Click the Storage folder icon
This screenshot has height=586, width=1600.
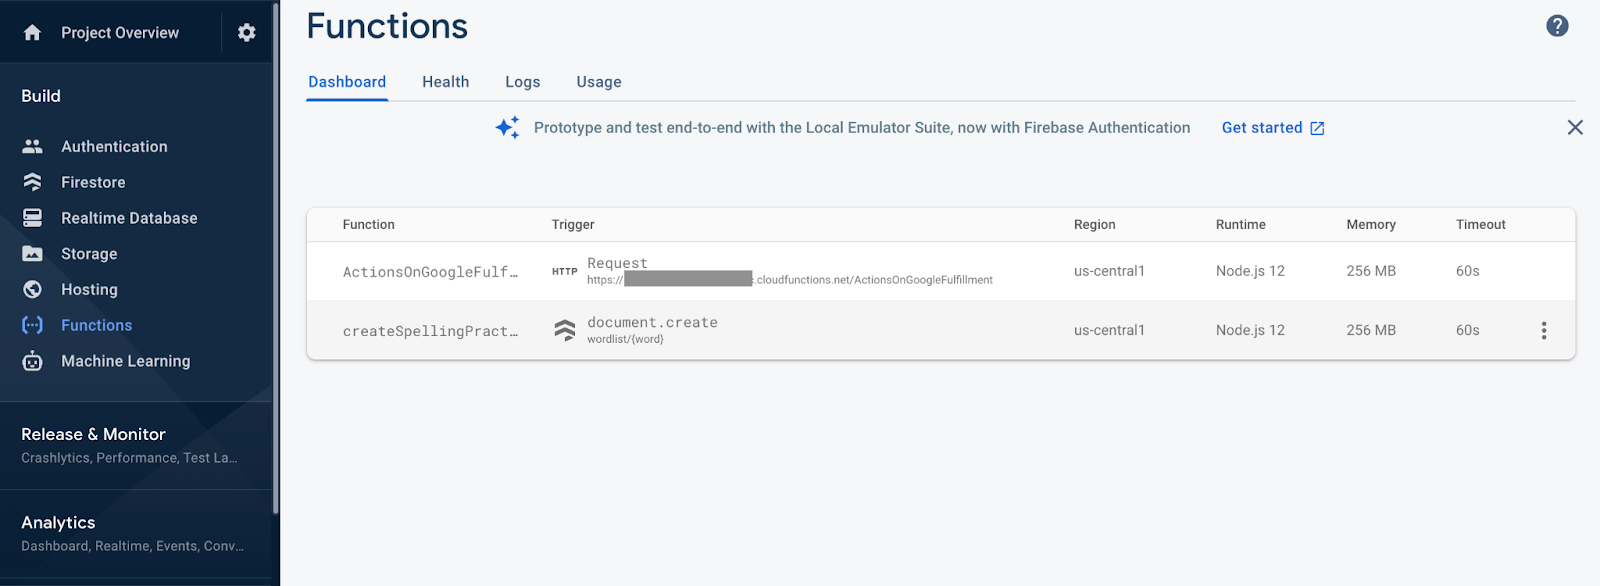coord(32,254)
